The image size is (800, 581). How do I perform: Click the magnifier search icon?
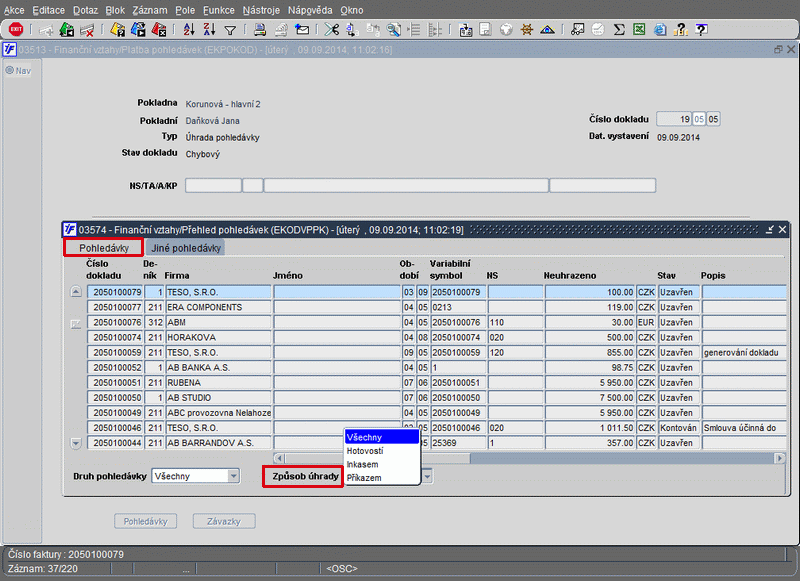coord(393,30)
